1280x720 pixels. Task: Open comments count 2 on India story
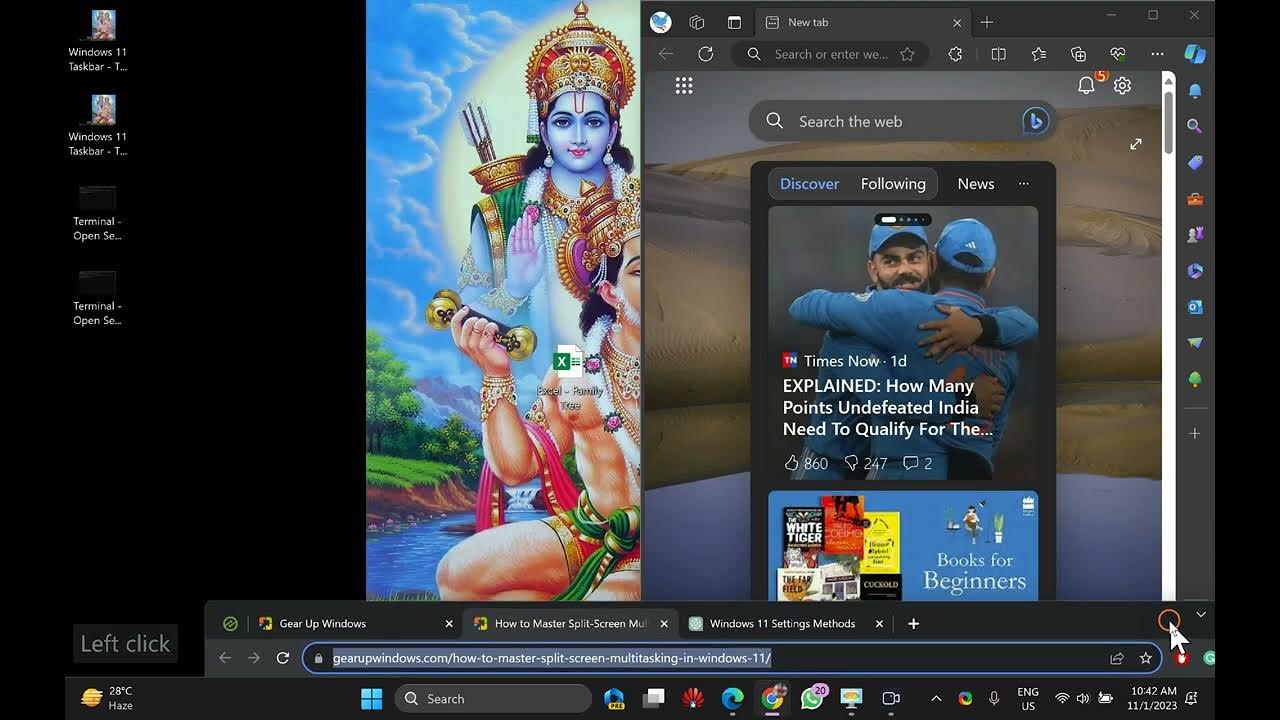[x=918, y=463]
